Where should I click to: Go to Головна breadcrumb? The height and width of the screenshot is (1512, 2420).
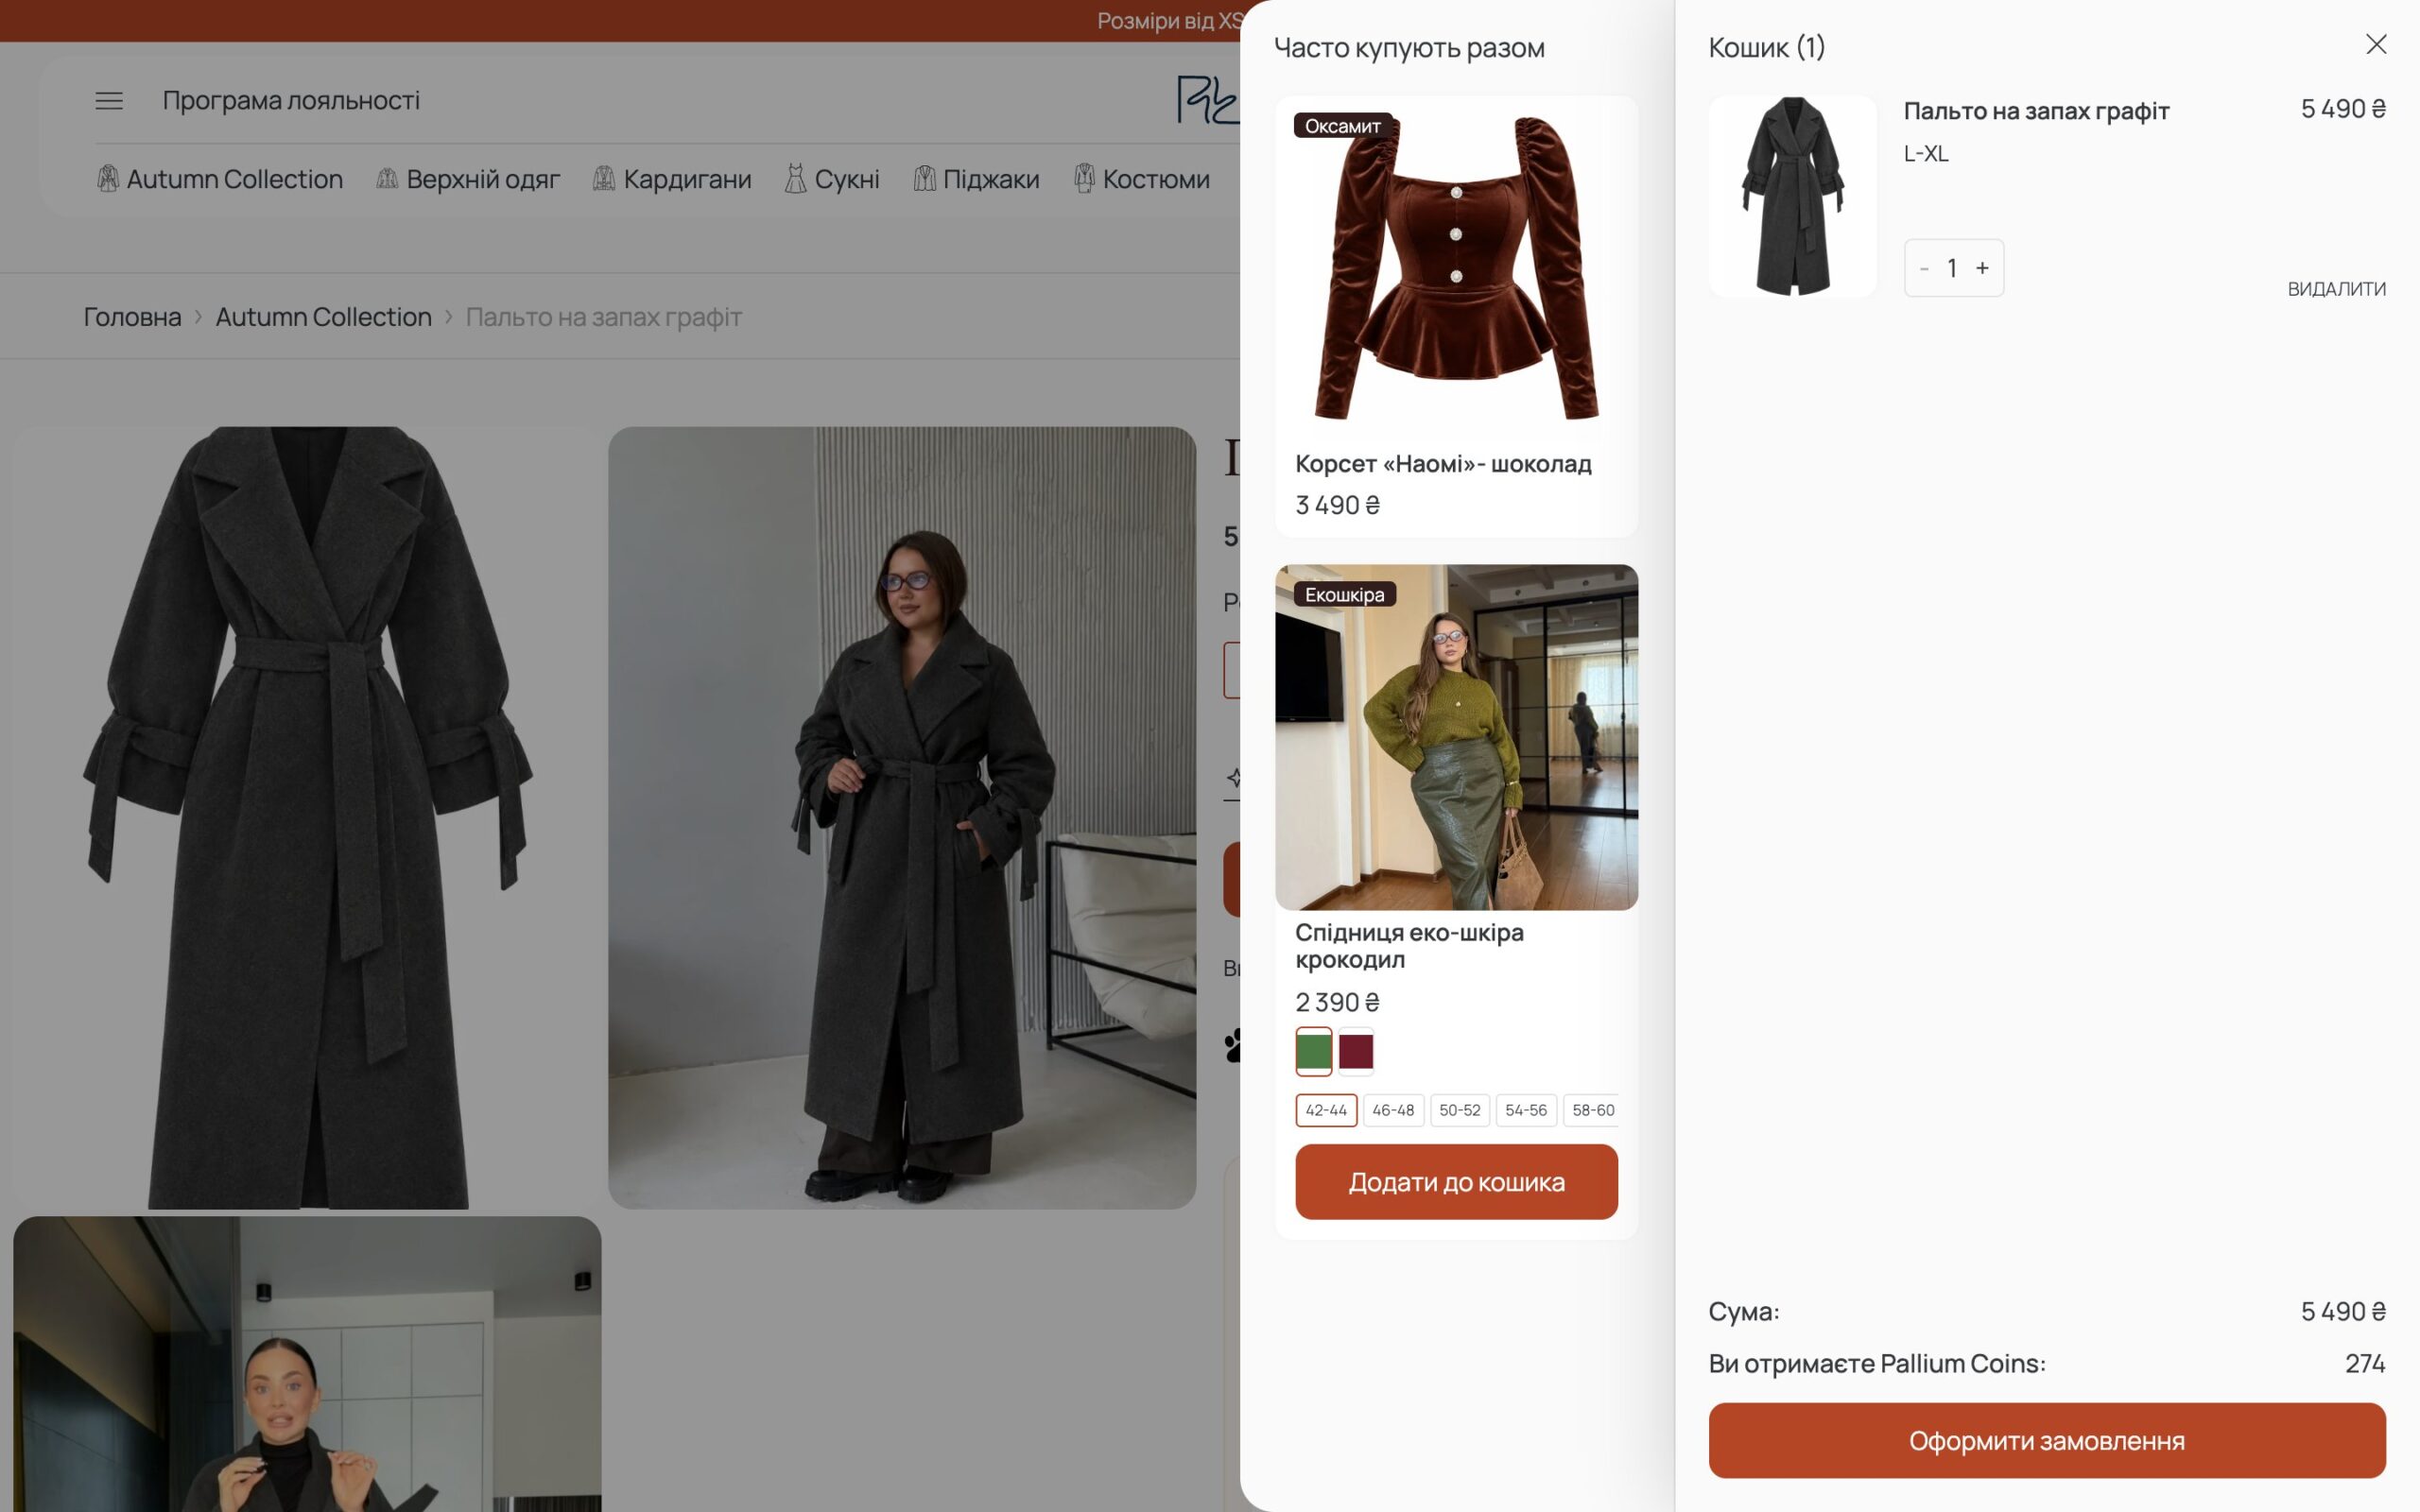tap(132, 317)
